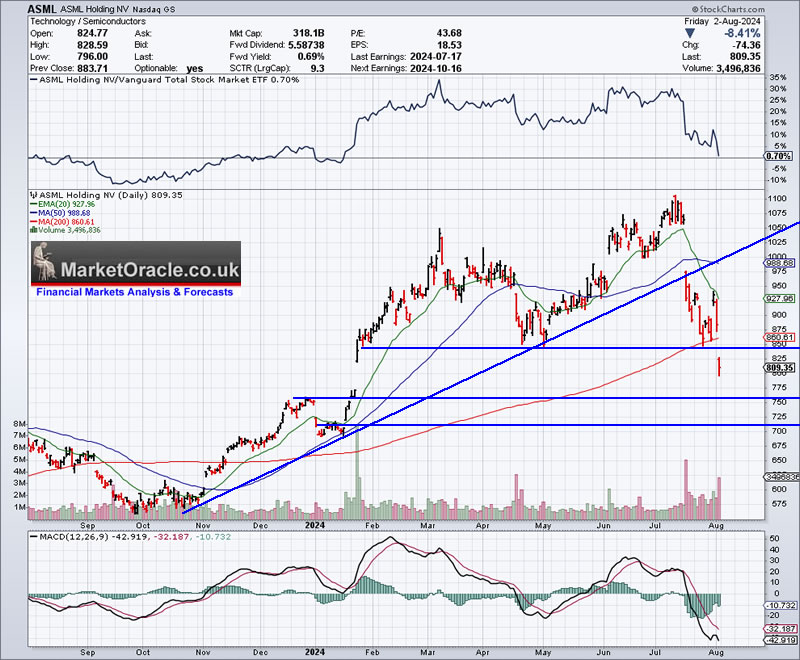Click the ASML/Vanguard Total Stock Market ETF legend
The width and height of the screenshot is (800, 660).
(165, 80)
